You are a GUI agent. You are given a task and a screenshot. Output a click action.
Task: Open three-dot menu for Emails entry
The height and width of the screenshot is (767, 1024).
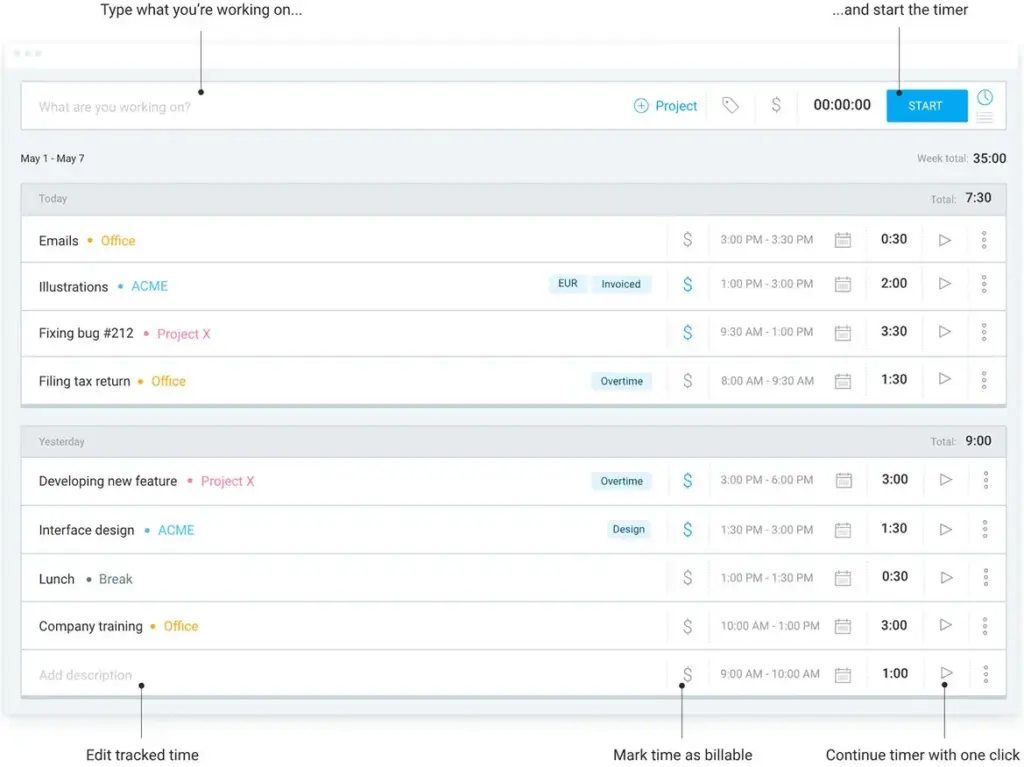point(984,240)
